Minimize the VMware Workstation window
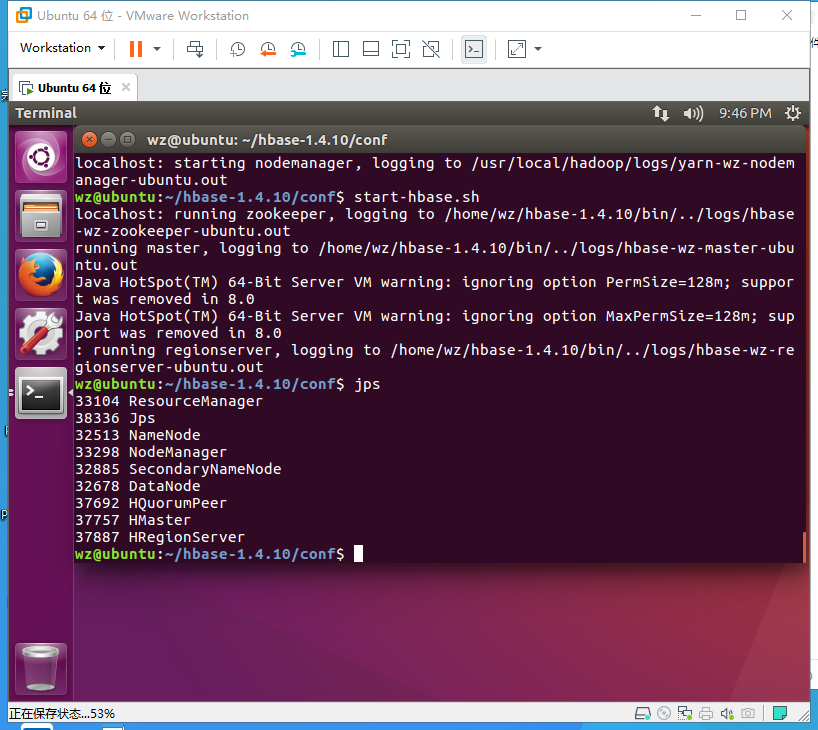Viewport: 818px width, 730px height. pos(695,15)
